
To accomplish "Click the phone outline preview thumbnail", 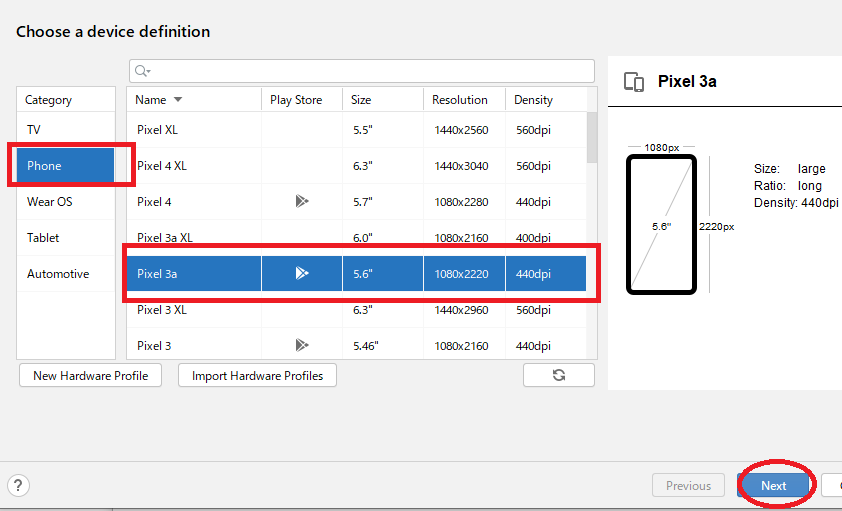I will point(662,224).
